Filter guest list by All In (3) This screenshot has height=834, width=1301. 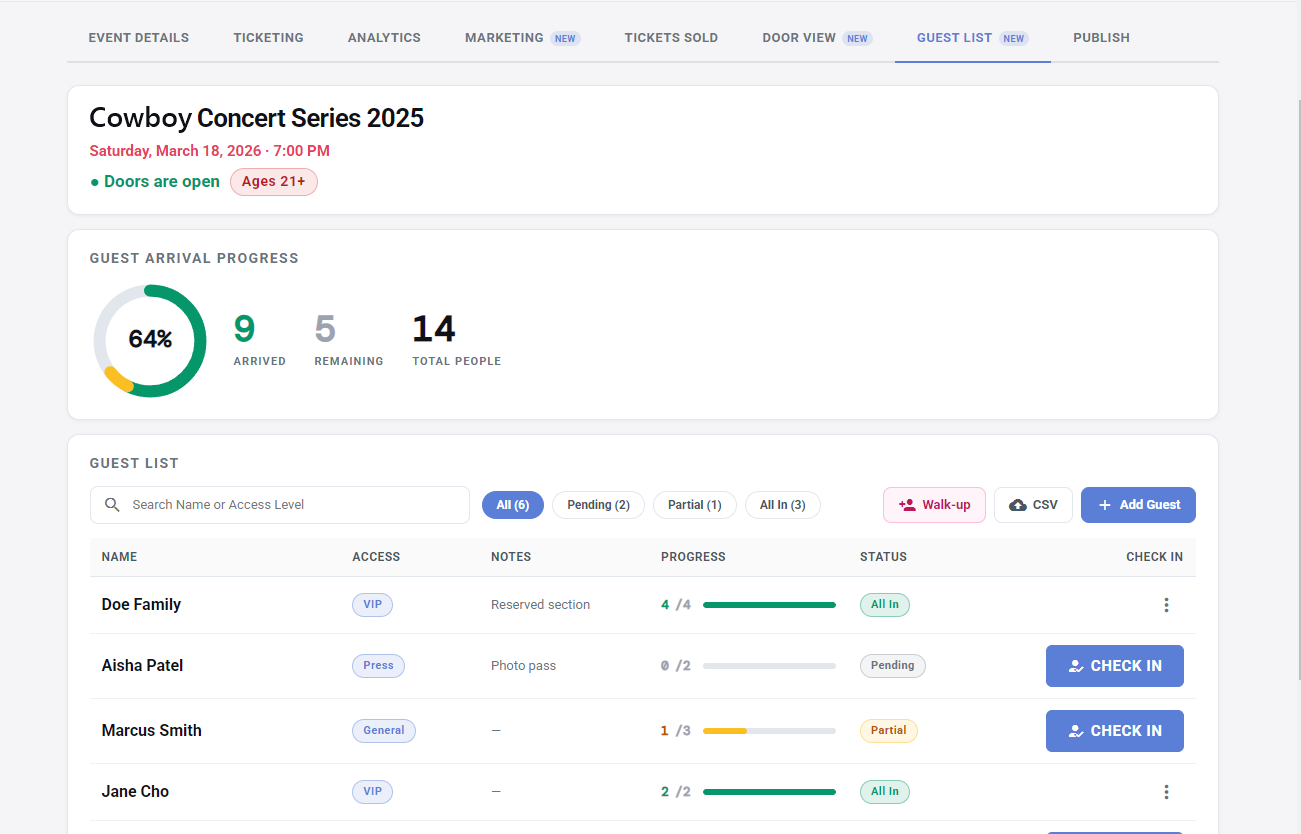point(782,505)
